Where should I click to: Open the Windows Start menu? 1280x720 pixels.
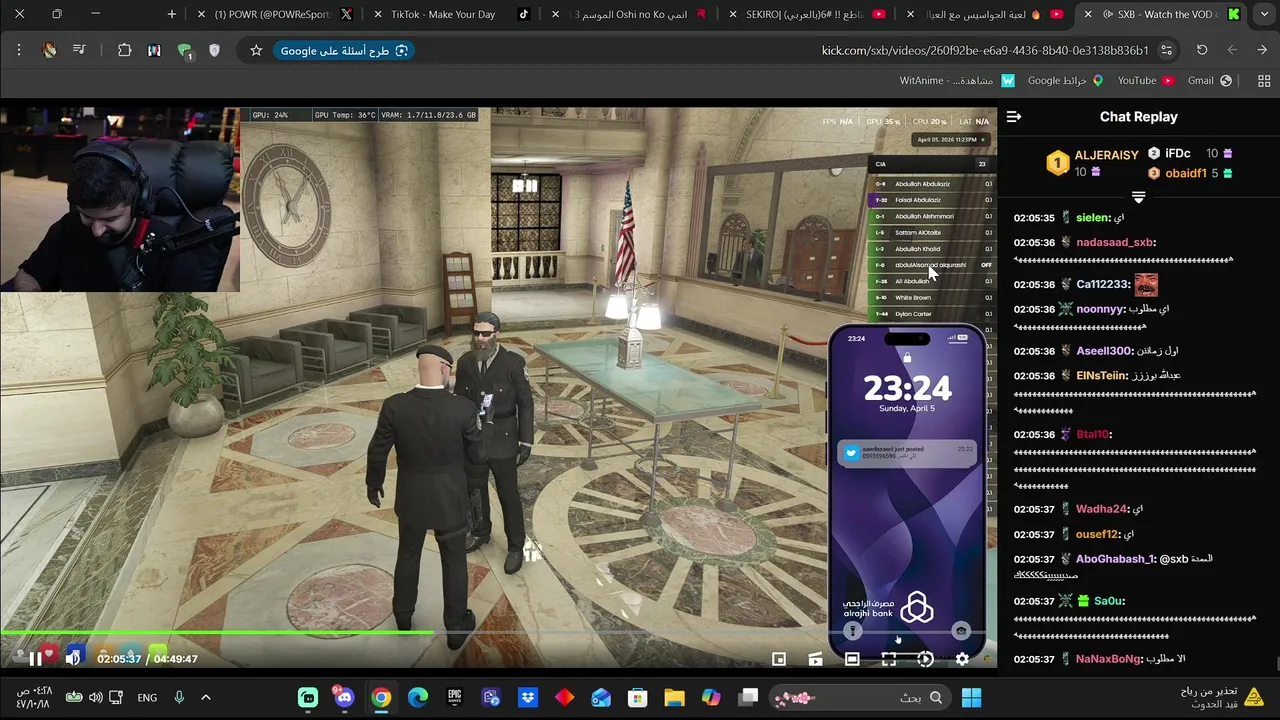click(x=971, y=697)
